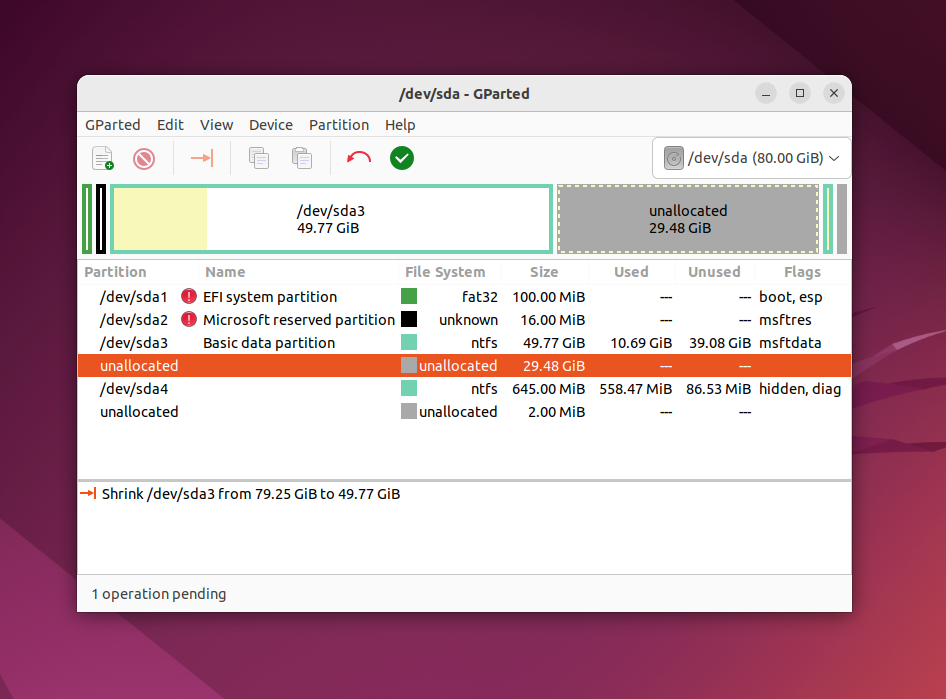Select the 29.48 GiB unallocated graphic block
946x699 pixels.
[688, 219]
